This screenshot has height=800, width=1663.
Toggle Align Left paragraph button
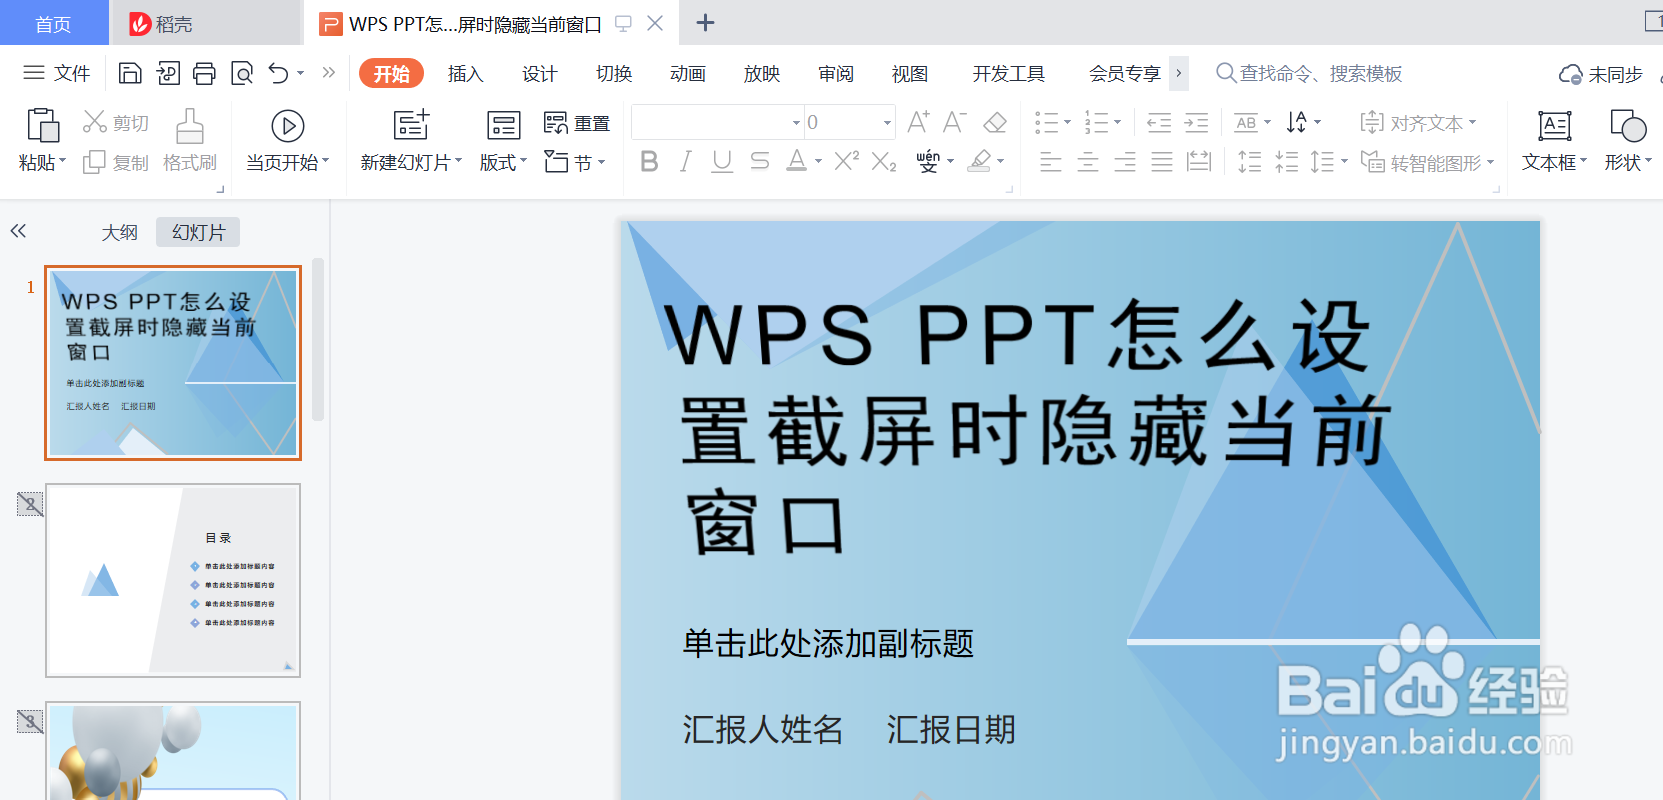(1050, 161)
